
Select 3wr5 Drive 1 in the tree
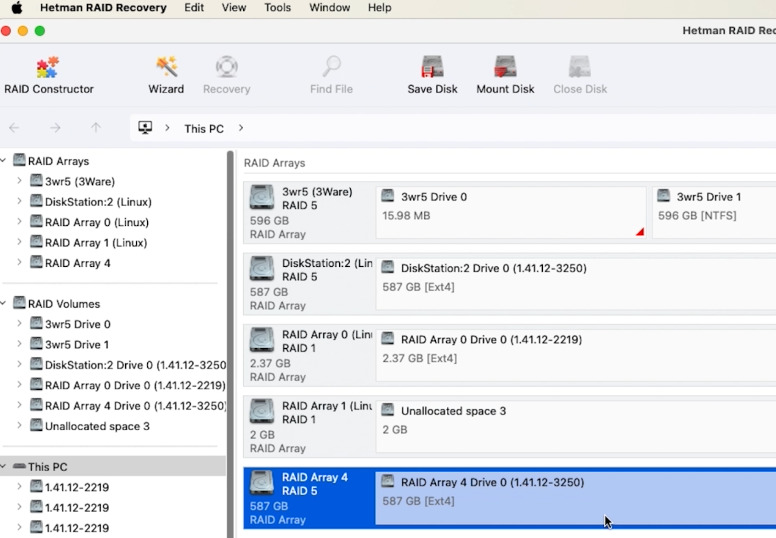[77, 344]
